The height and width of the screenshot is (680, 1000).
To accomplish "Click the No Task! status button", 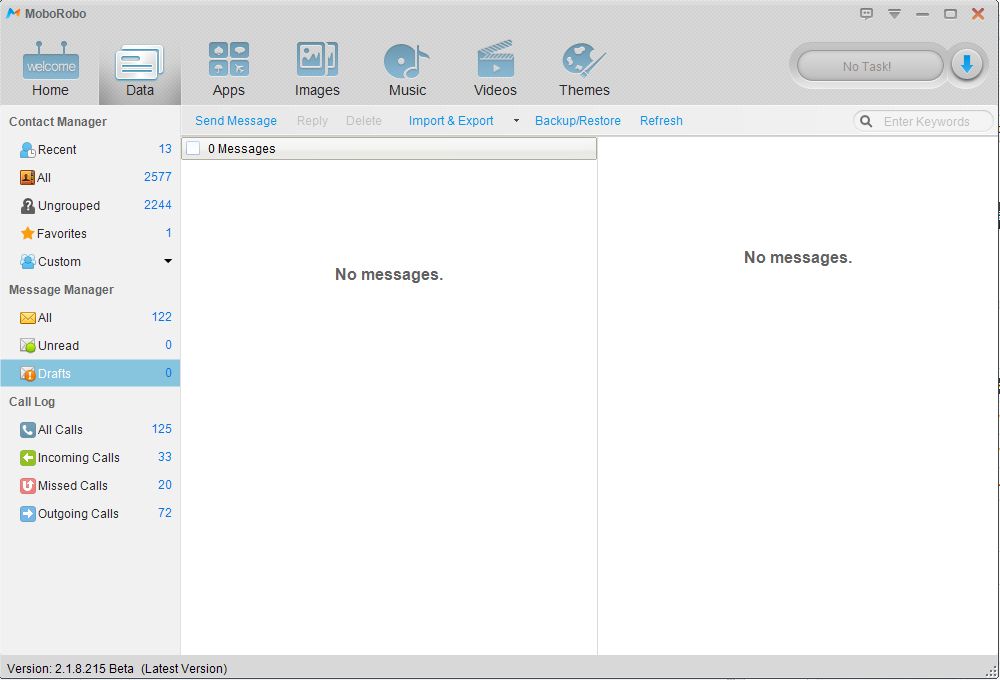I will 869,66.
